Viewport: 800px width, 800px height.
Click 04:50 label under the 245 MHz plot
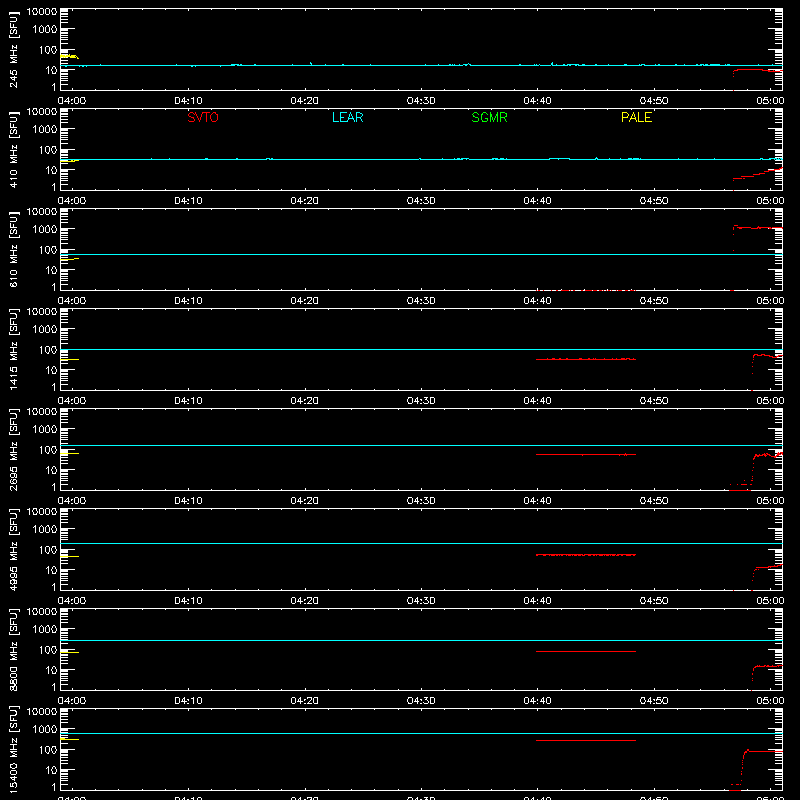(654, 101)
